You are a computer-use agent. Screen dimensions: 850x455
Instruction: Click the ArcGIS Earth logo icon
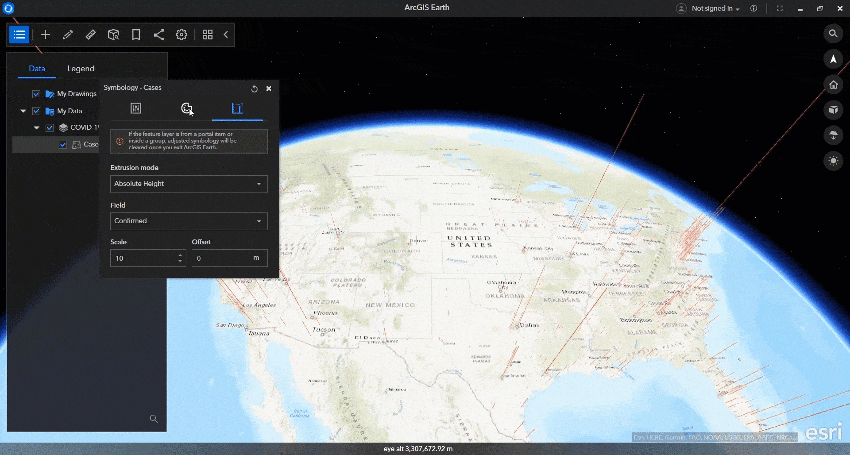9,8
